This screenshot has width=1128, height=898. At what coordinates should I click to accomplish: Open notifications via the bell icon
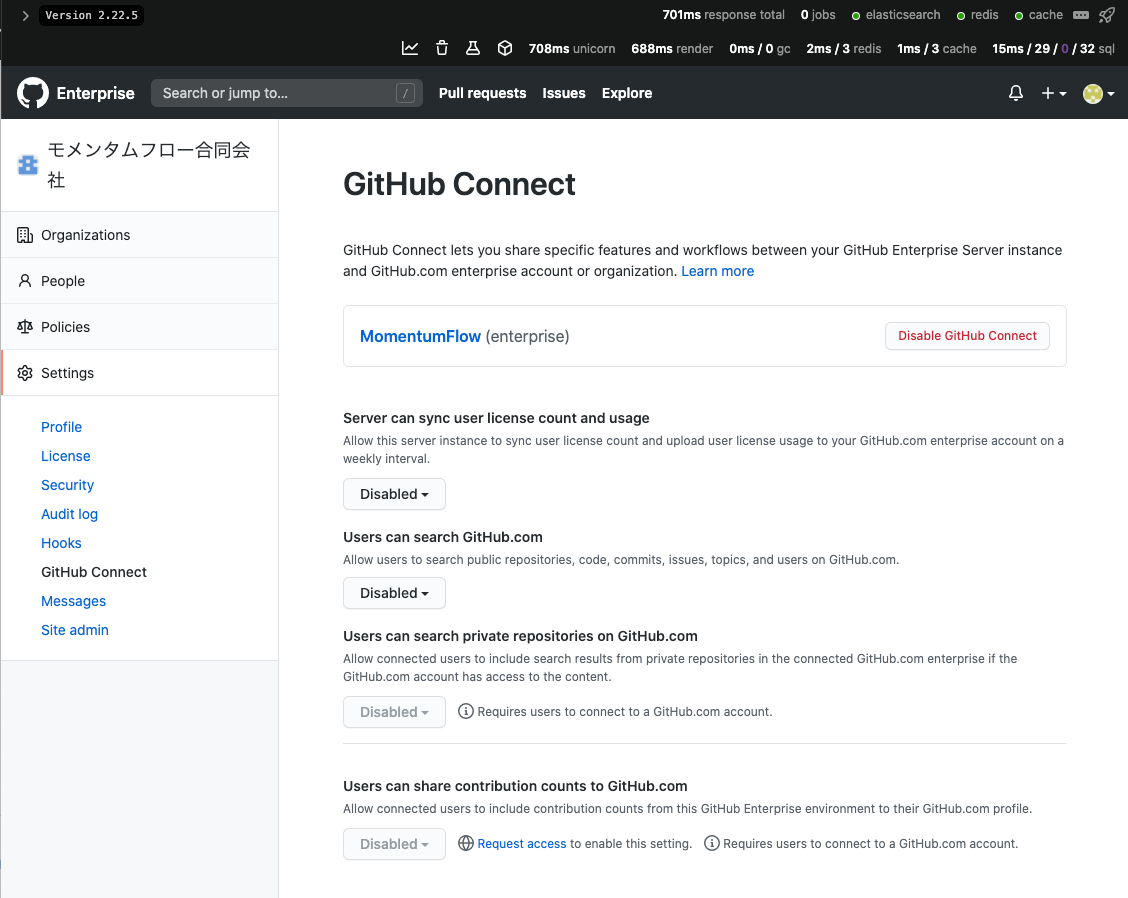(x=1015, y=93)
